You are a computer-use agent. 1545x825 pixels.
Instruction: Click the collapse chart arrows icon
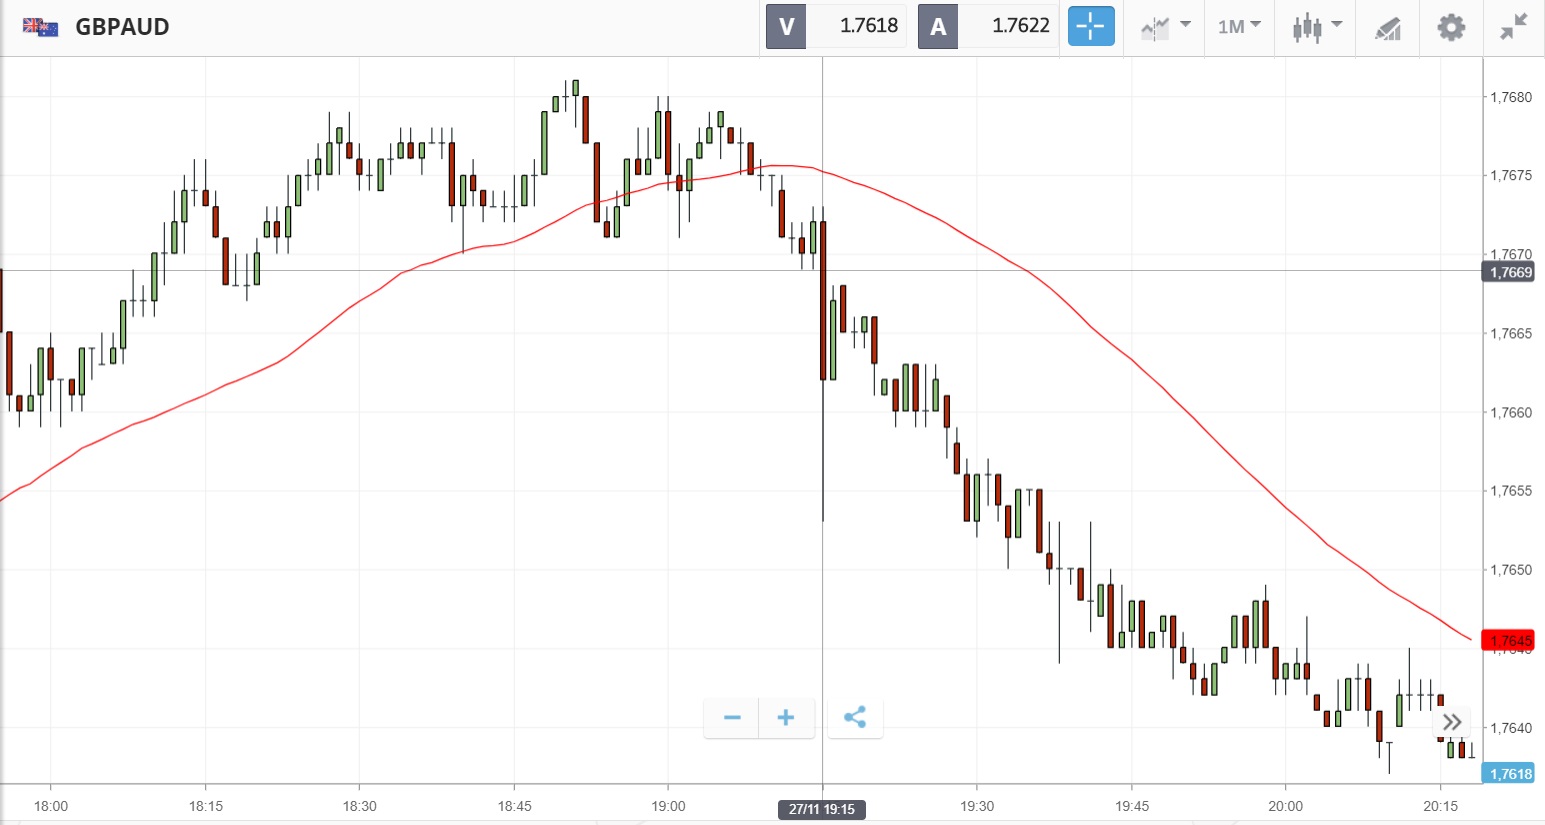pyautogui.click(x=1514, y=27)
